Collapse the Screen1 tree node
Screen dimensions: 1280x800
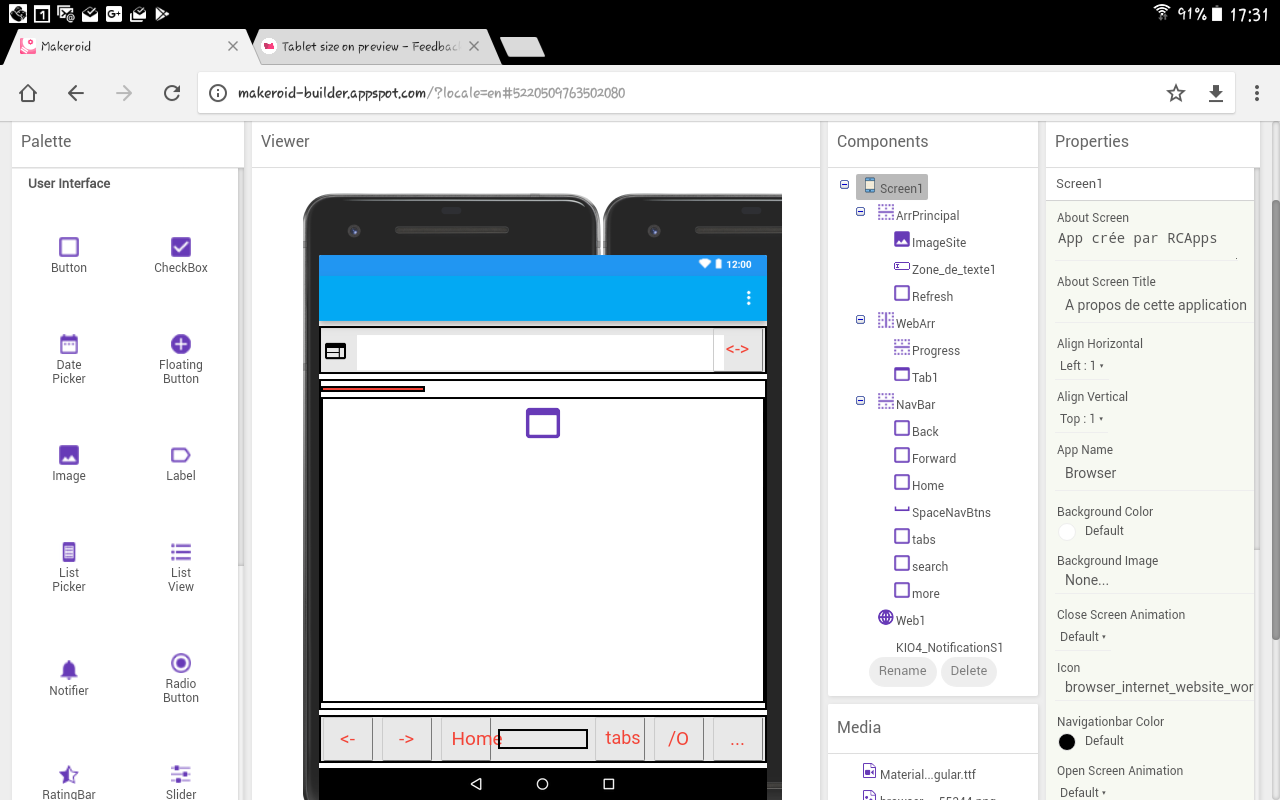coord(845,185)
